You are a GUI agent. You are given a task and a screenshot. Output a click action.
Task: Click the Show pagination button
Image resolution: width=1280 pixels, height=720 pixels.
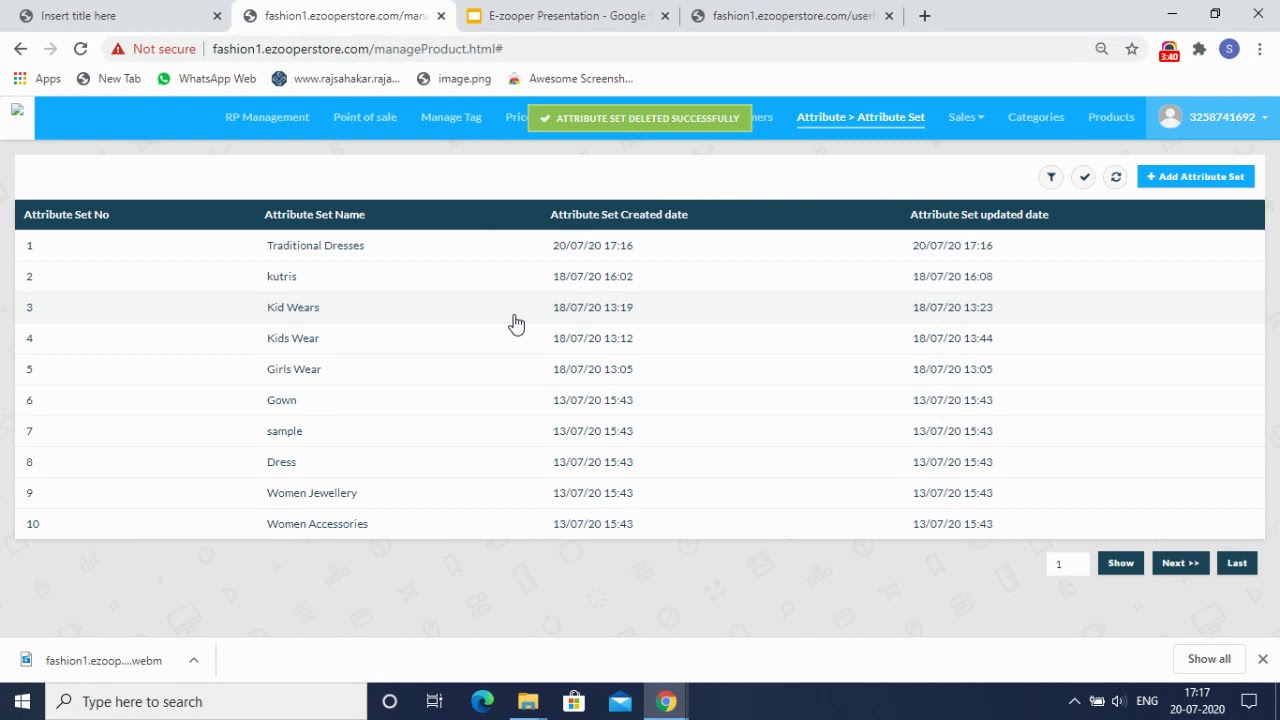coord(1121,563)
